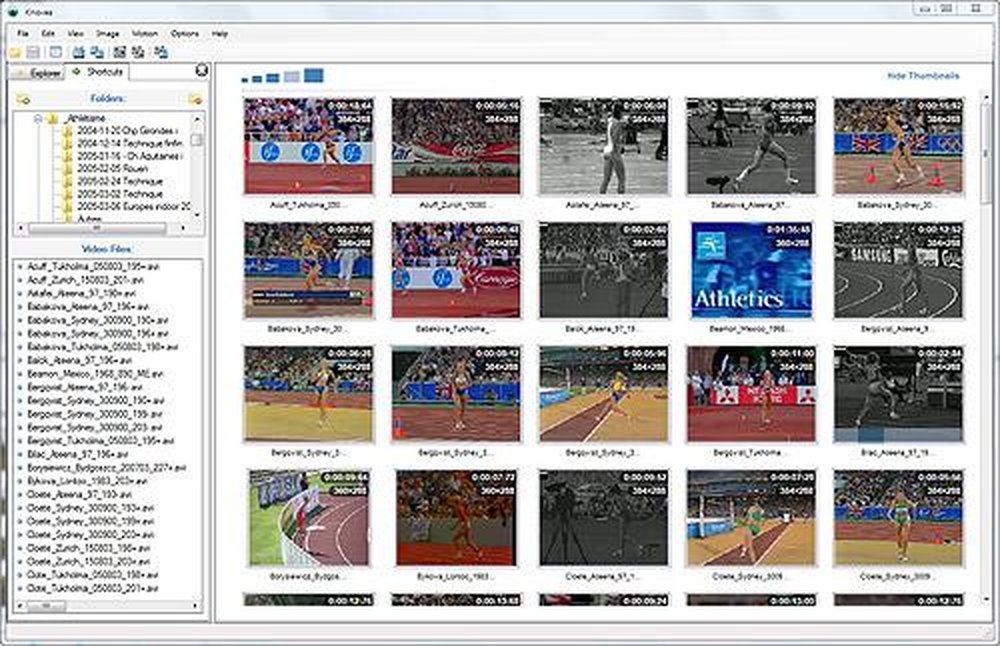Click the Save floppy disk toolbar icon

[x=33, y=52]
